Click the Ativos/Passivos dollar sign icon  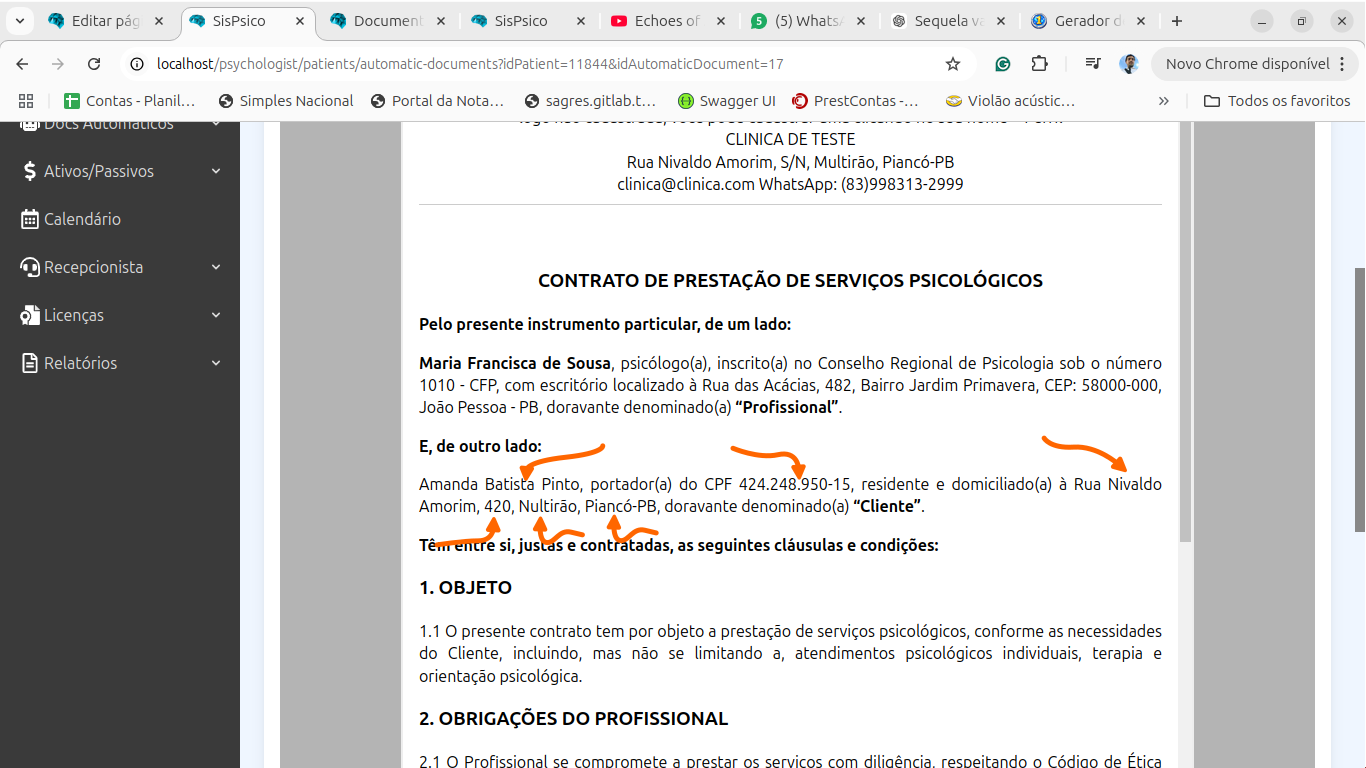(30, 171)
